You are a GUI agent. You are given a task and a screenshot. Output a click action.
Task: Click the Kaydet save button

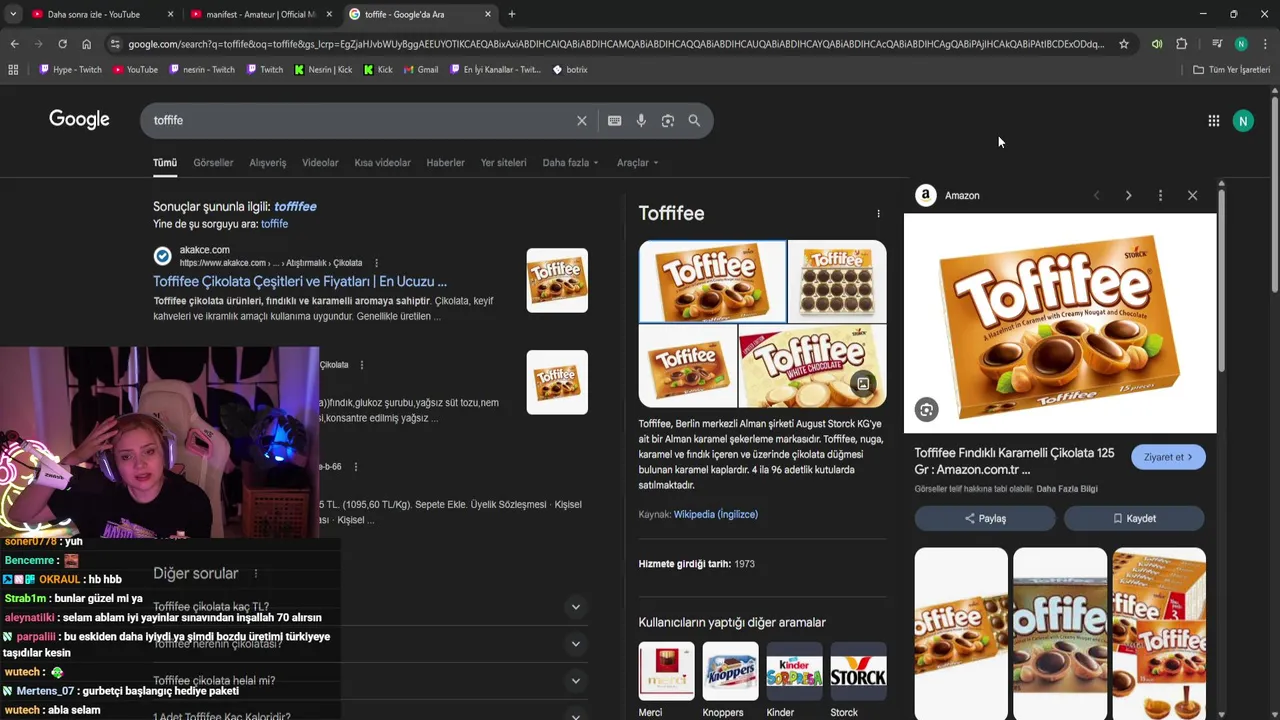(1134, 519)
